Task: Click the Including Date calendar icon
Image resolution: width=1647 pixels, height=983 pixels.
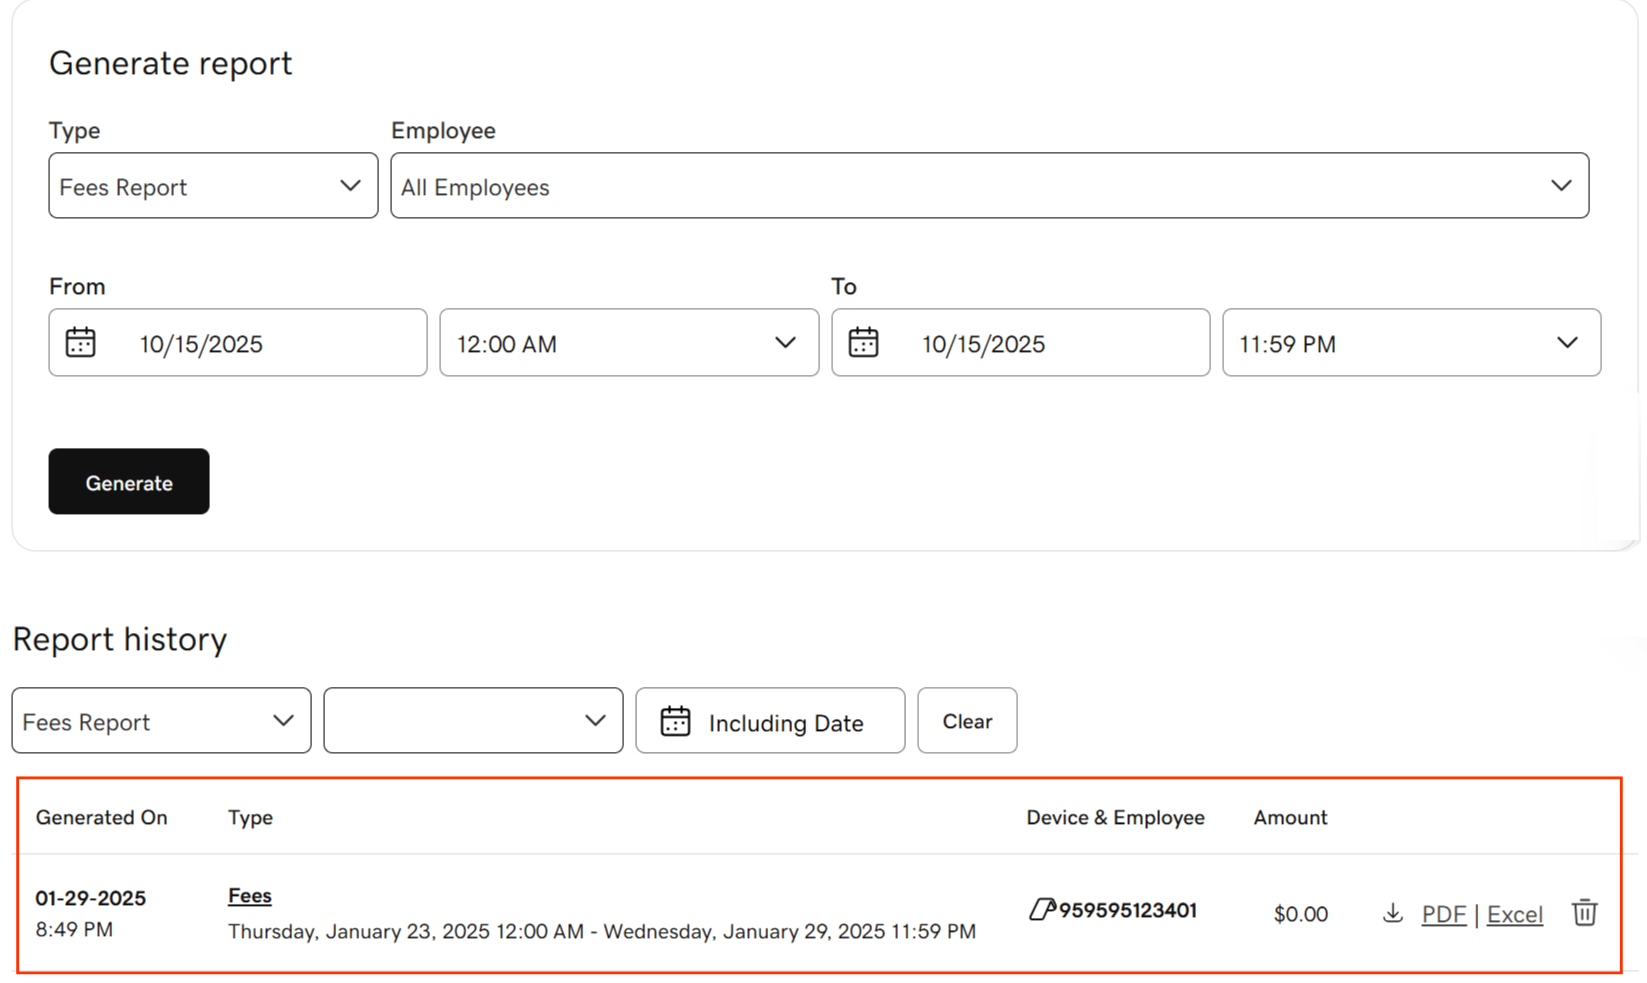Action: (x=676, y=720)
